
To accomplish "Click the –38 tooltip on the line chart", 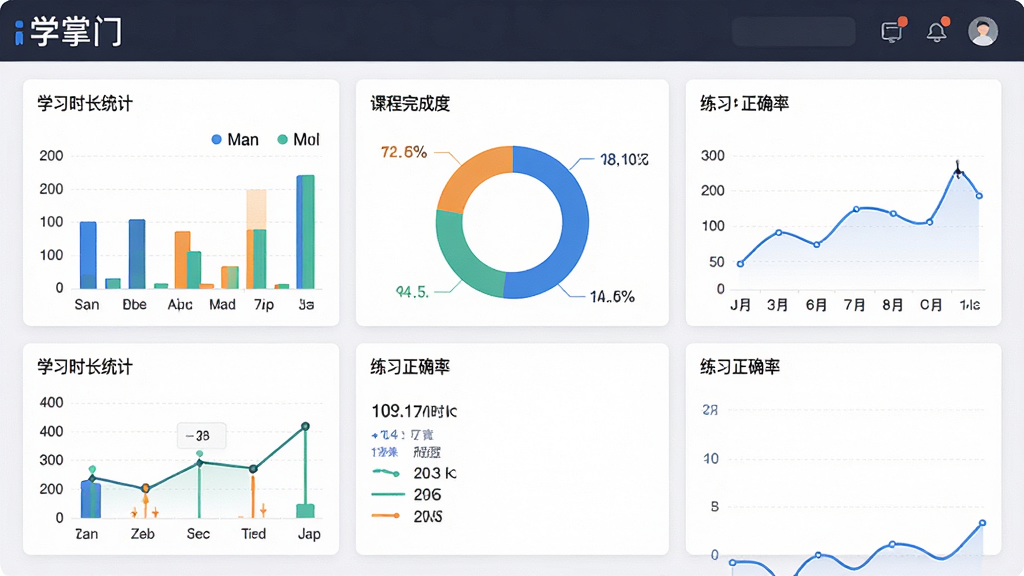I will point(201,436).
